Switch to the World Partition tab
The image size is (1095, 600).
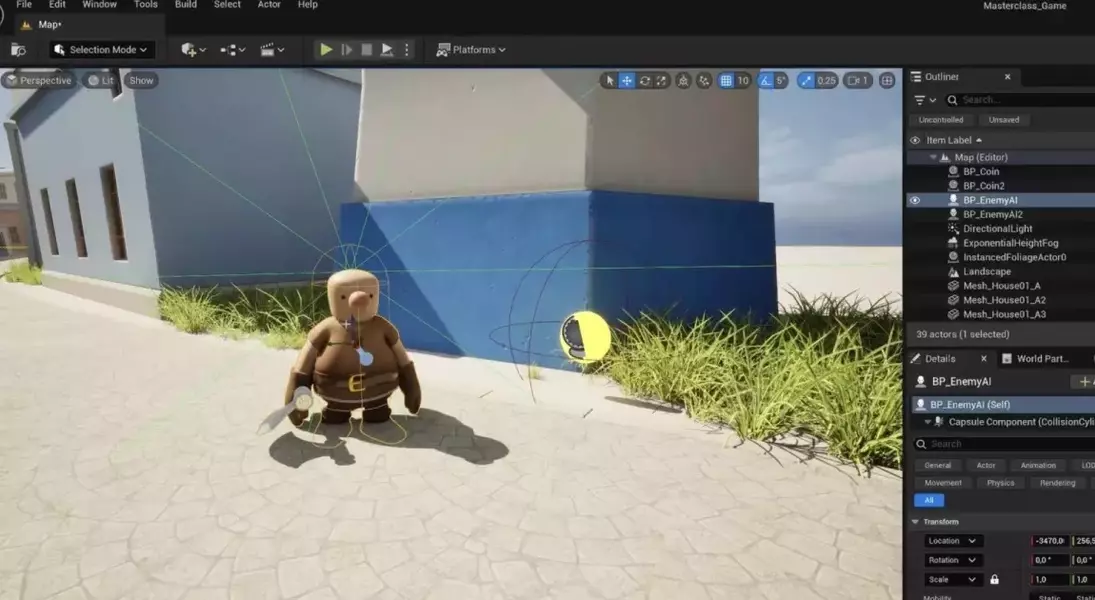click(1041, 359)
